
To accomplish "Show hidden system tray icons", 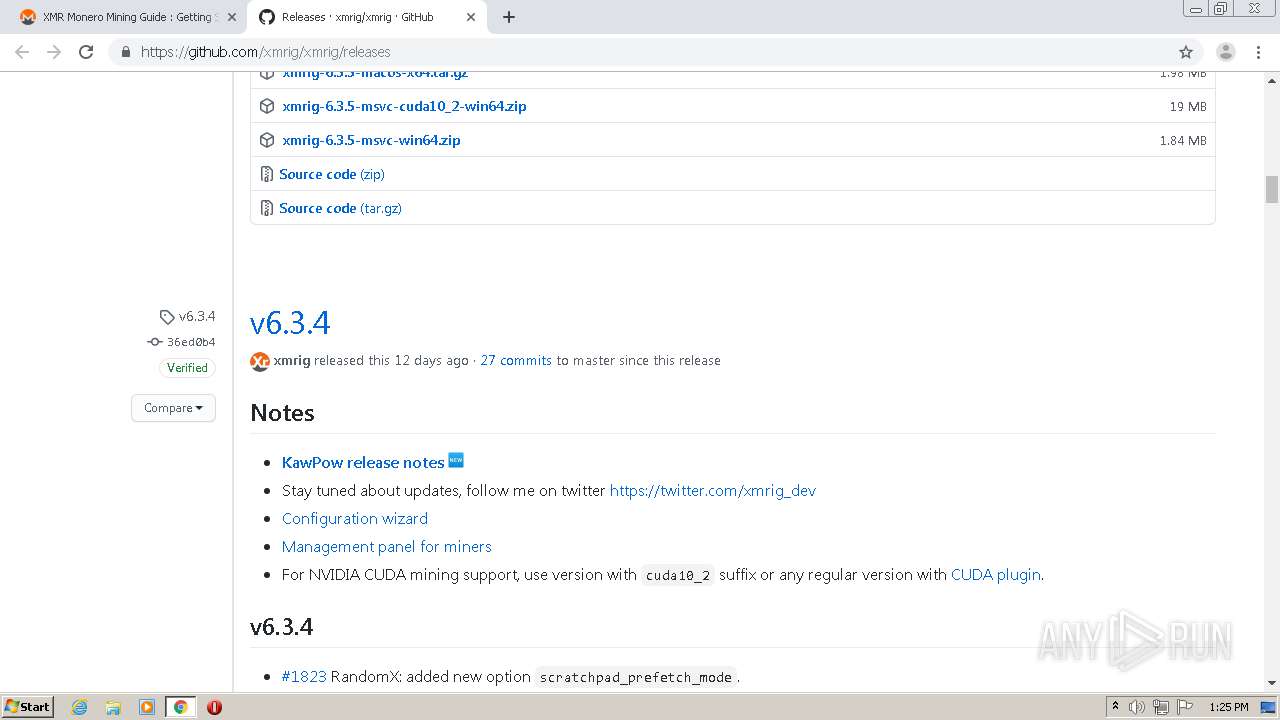I will pyautogui.click(x=1115, y=706).
